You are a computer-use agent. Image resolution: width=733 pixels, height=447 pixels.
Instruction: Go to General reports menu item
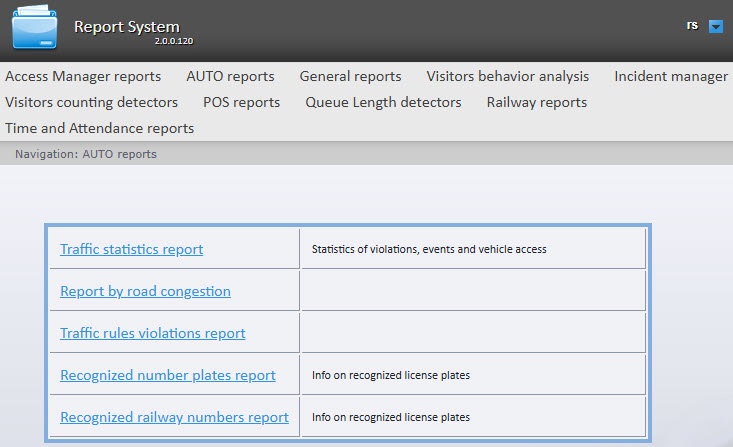(x=351, y=76)
